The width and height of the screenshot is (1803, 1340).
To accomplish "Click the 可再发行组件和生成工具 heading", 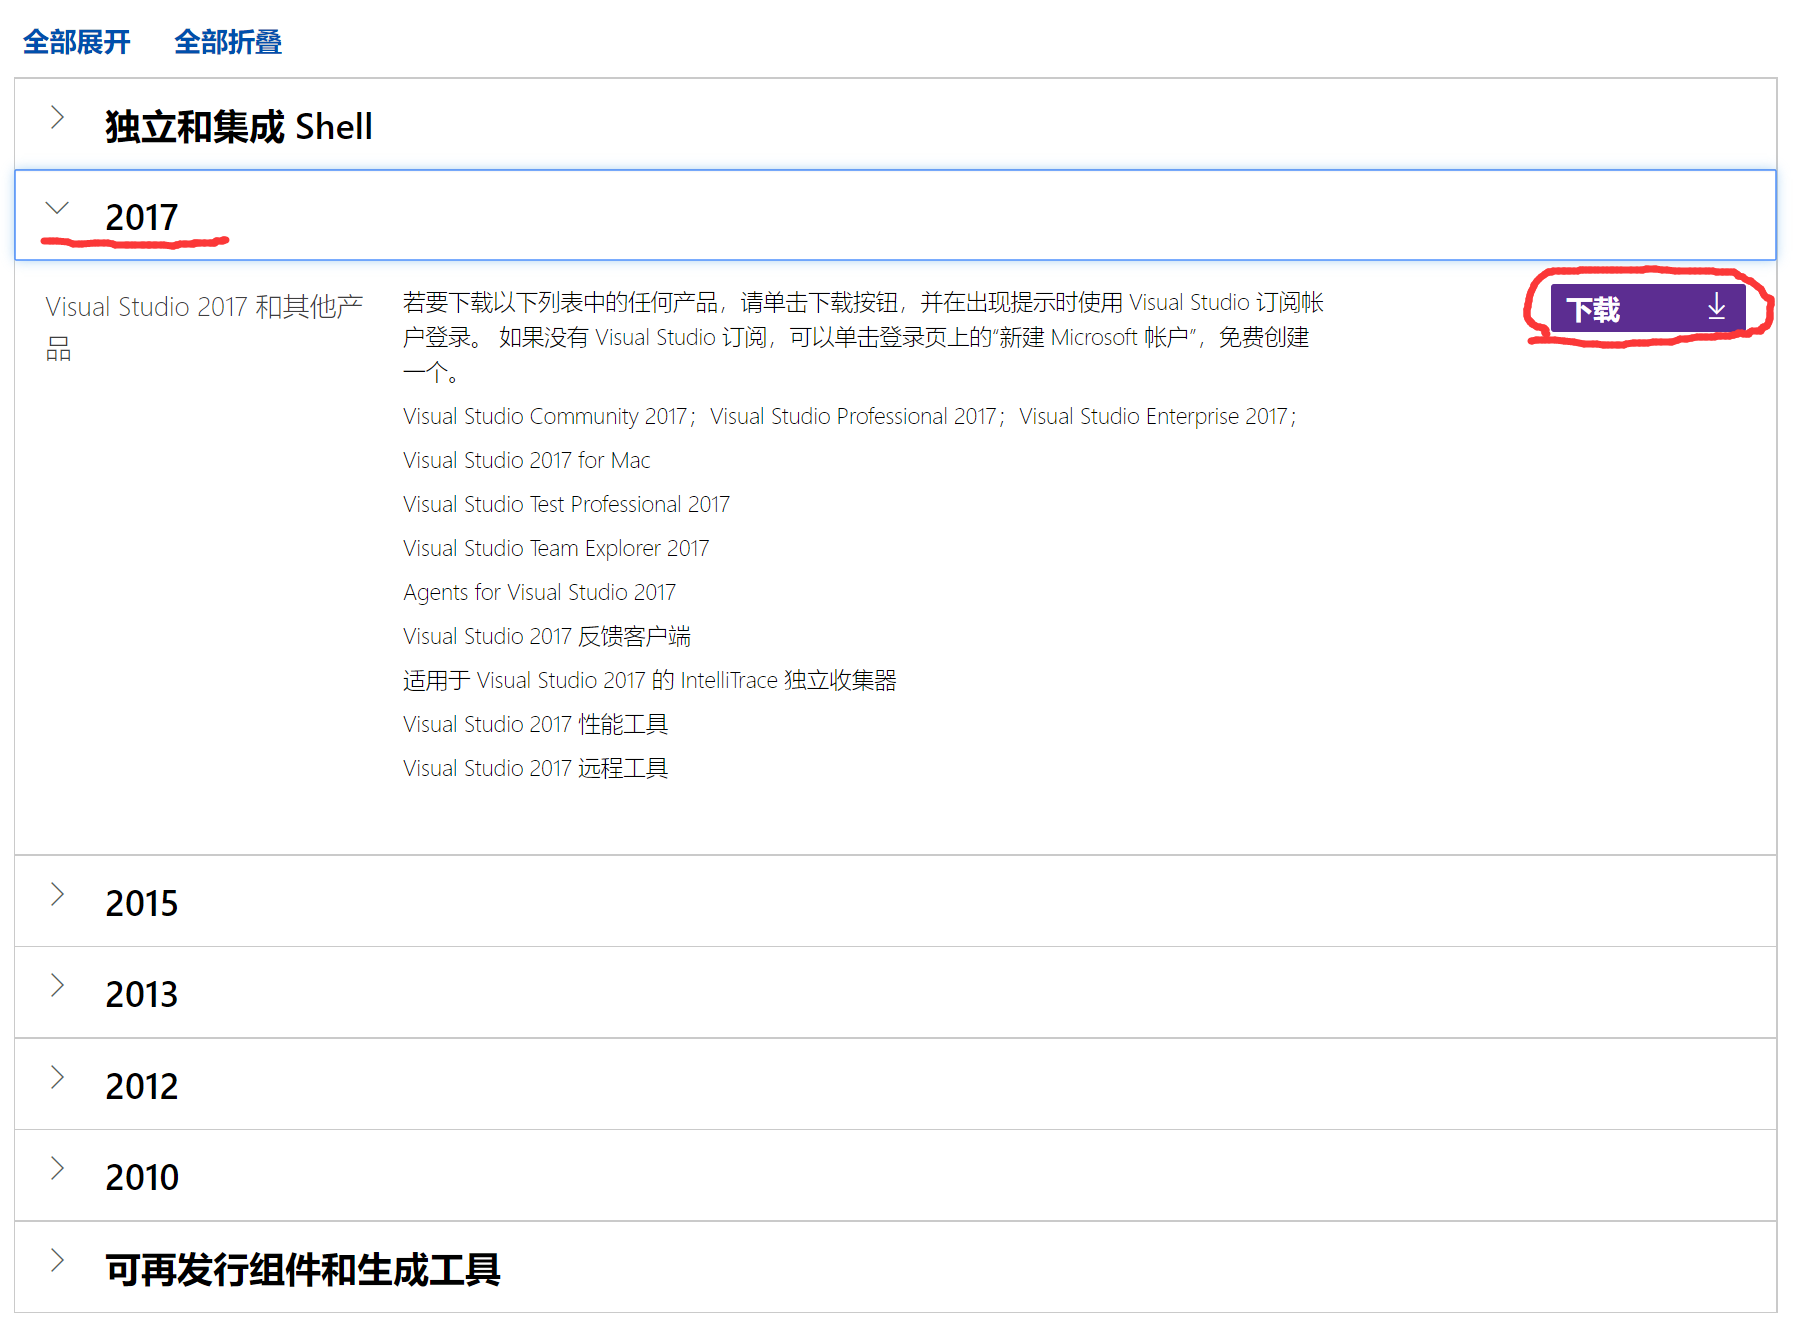I will [x=302, y=1270].
